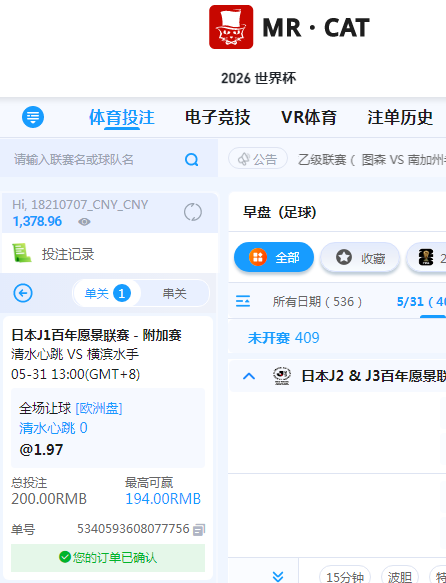Click the search magnifier icon
This screenshot has width=446, height=583.
191,160
